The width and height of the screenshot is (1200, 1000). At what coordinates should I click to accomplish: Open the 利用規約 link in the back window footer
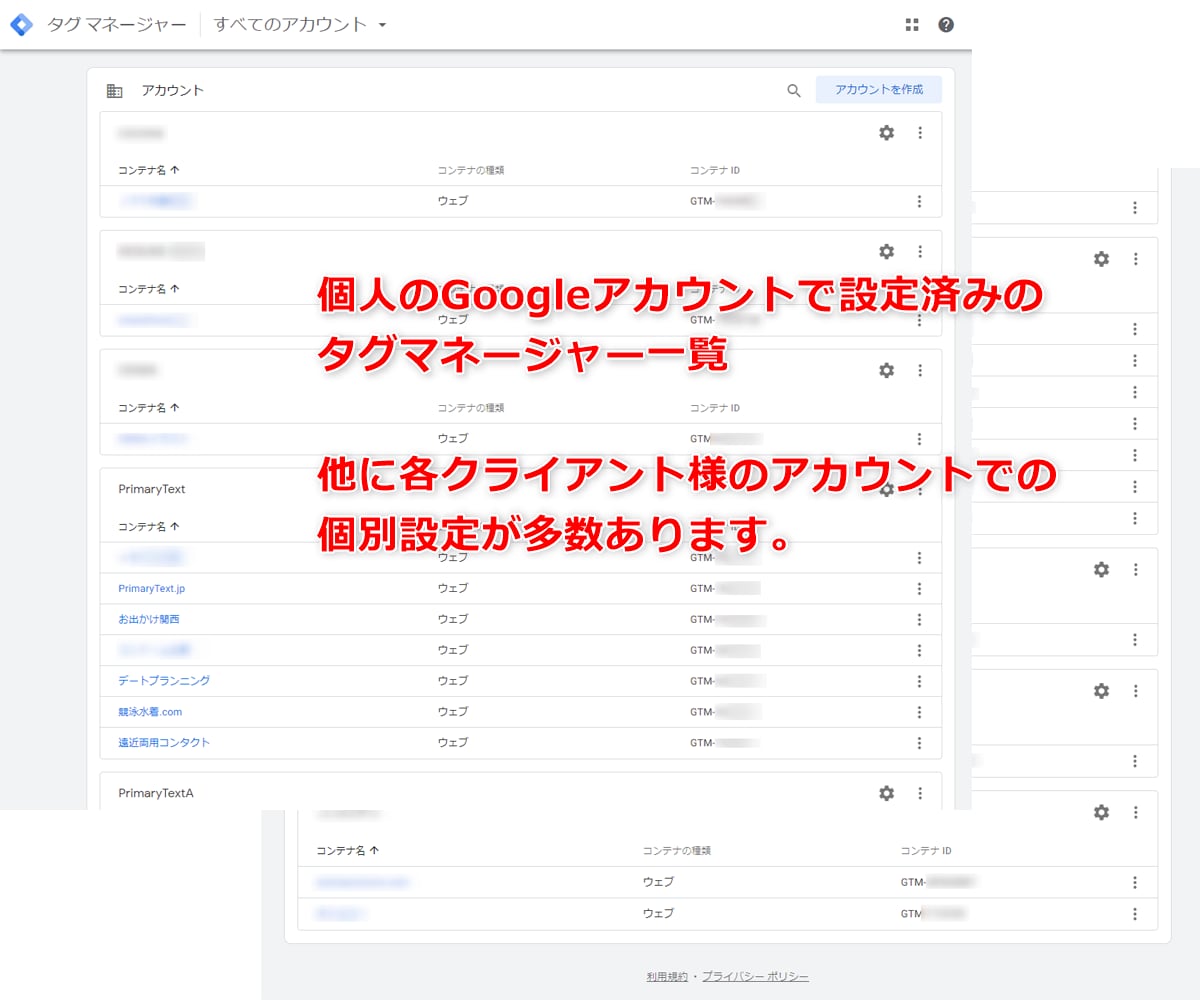(x=667, y=976)
